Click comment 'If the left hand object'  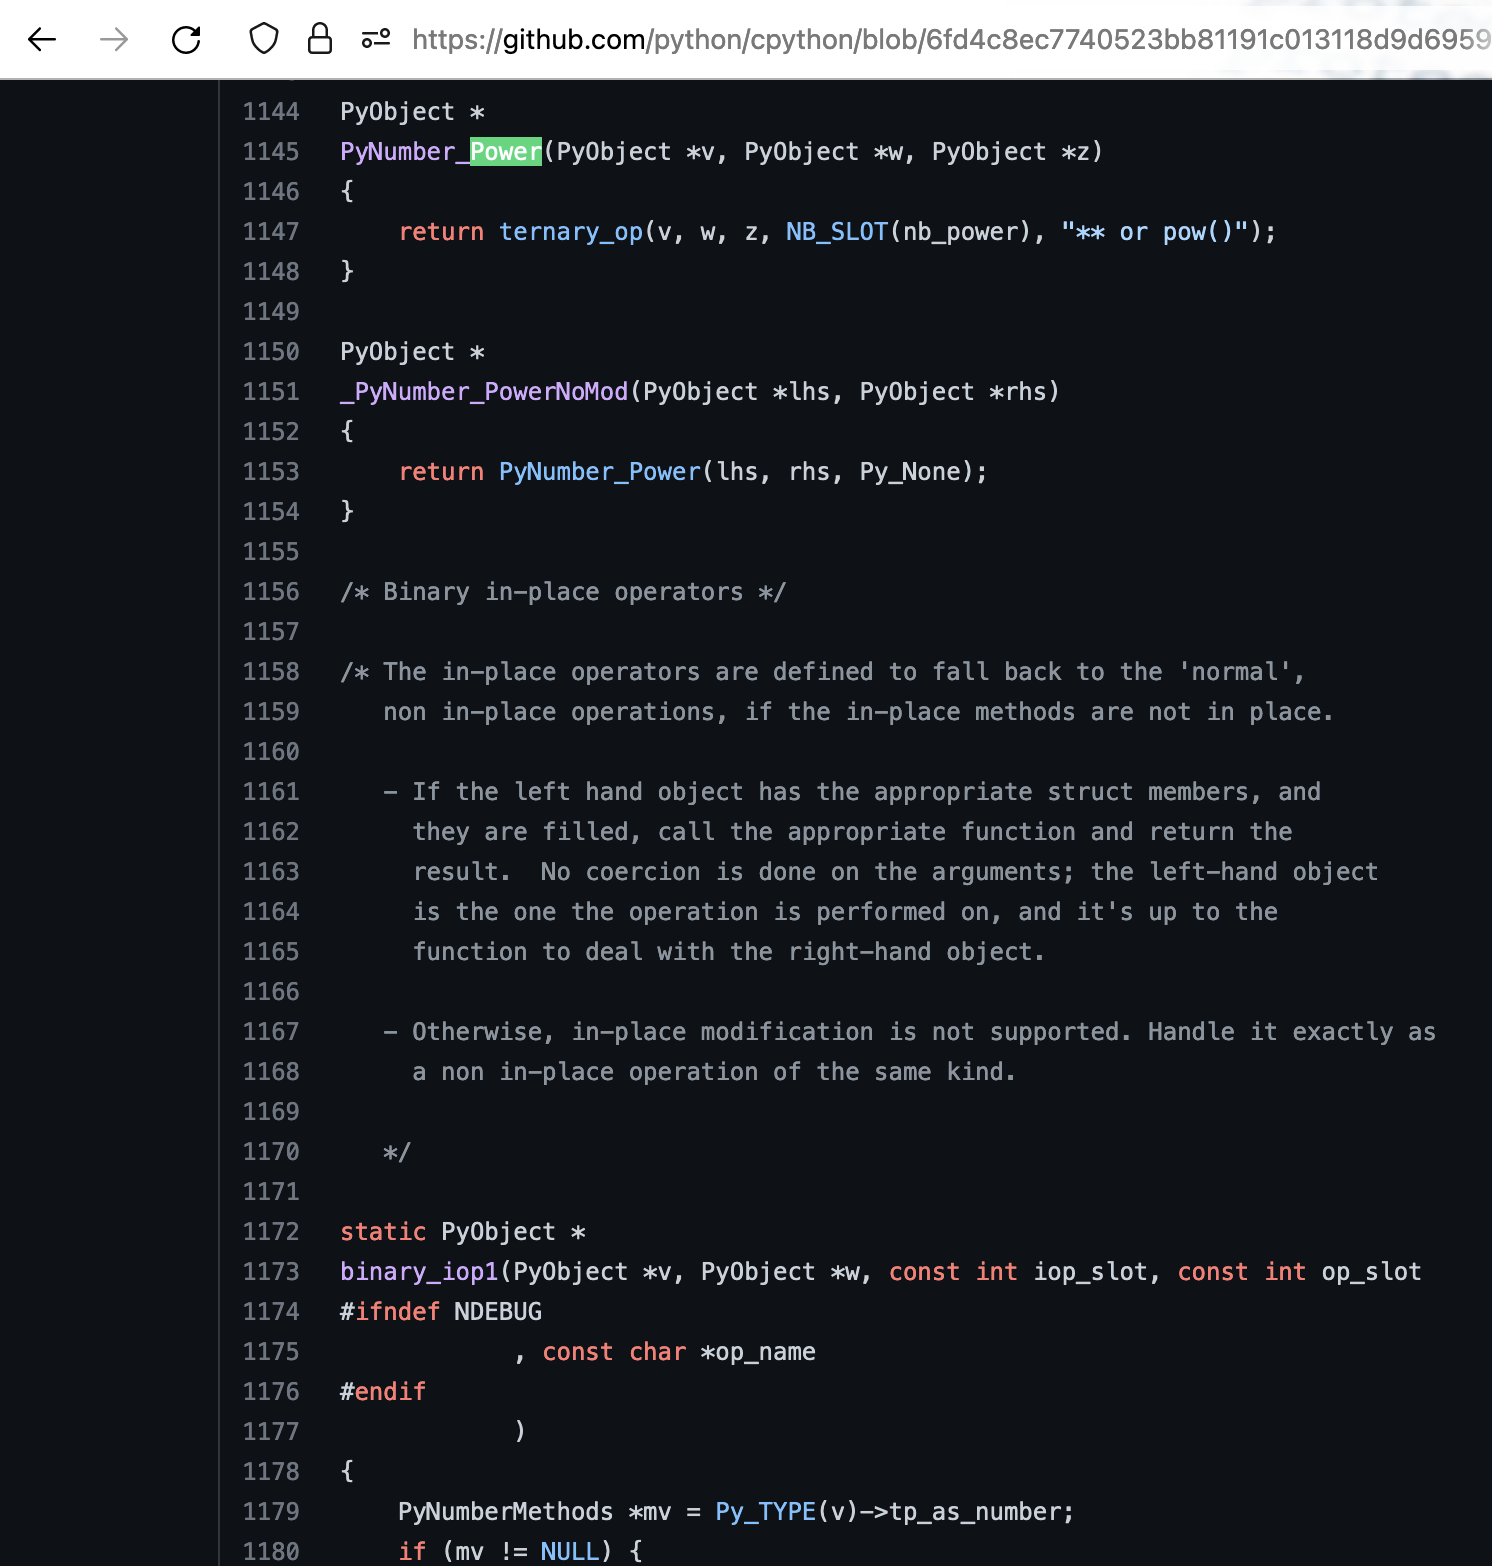[x=578, y=792]
